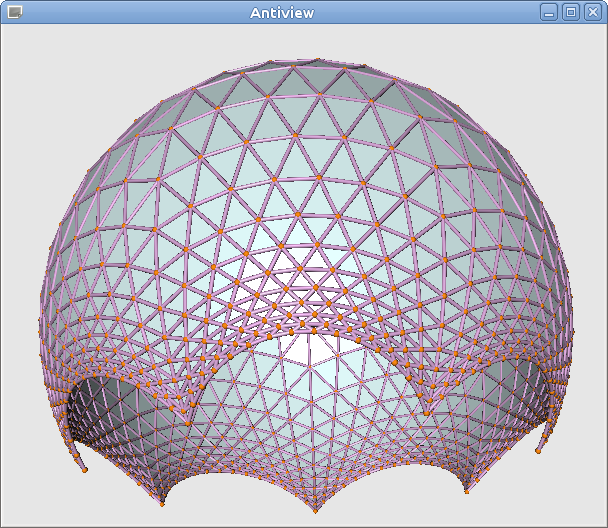608x528 pixels.
Task: Select the topmost apex vertex of the dome
Action: click(x=317, y=59)
